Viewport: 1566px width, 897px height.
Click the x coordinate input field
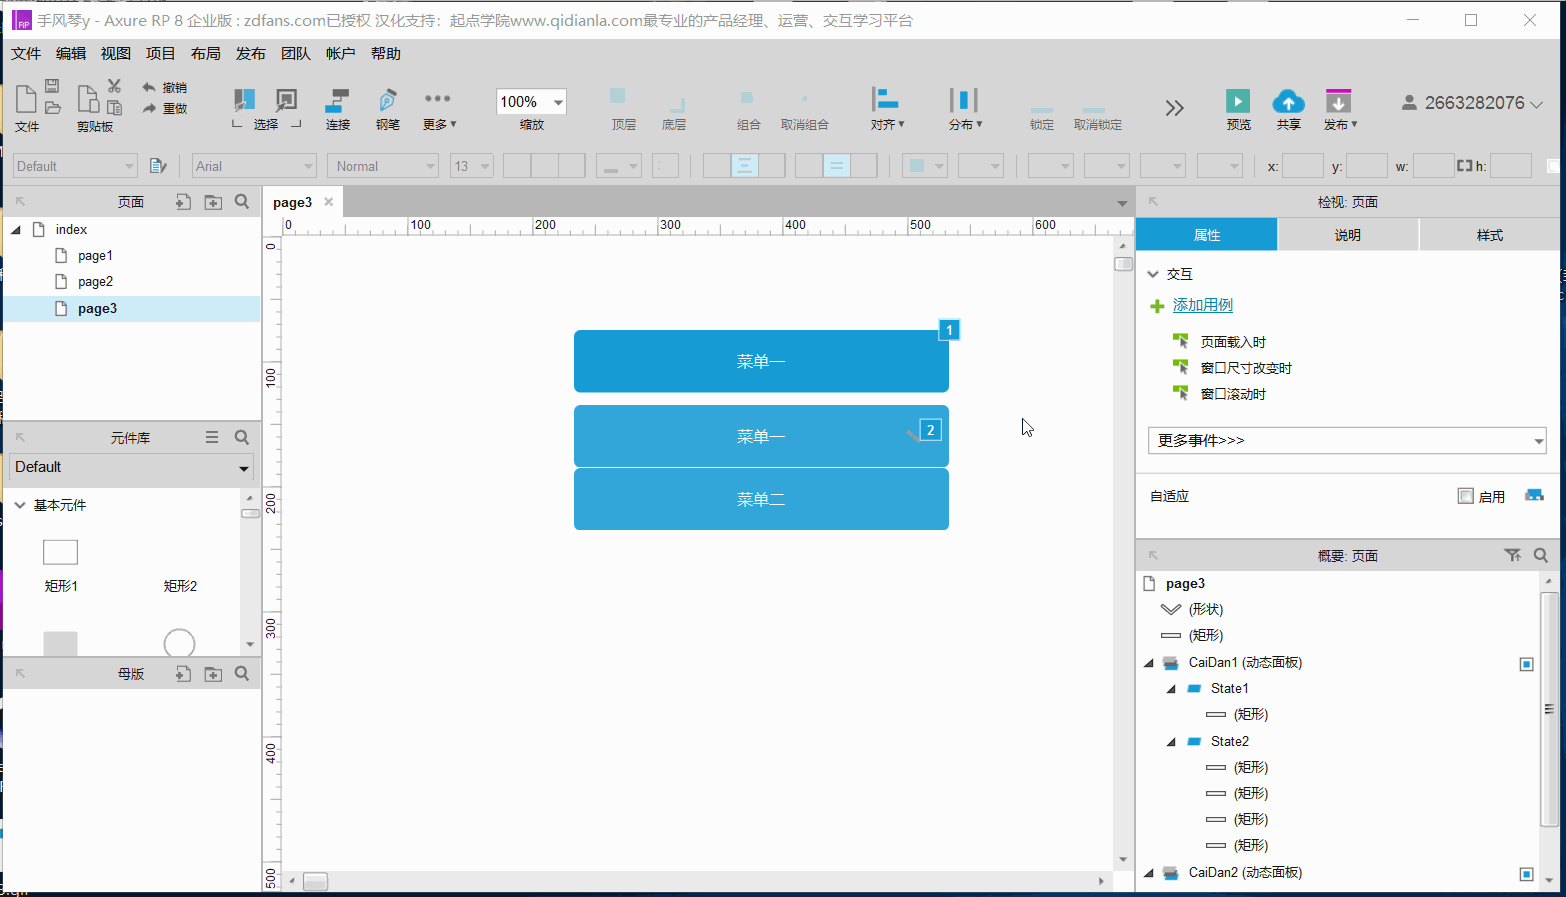[1303, 166]
